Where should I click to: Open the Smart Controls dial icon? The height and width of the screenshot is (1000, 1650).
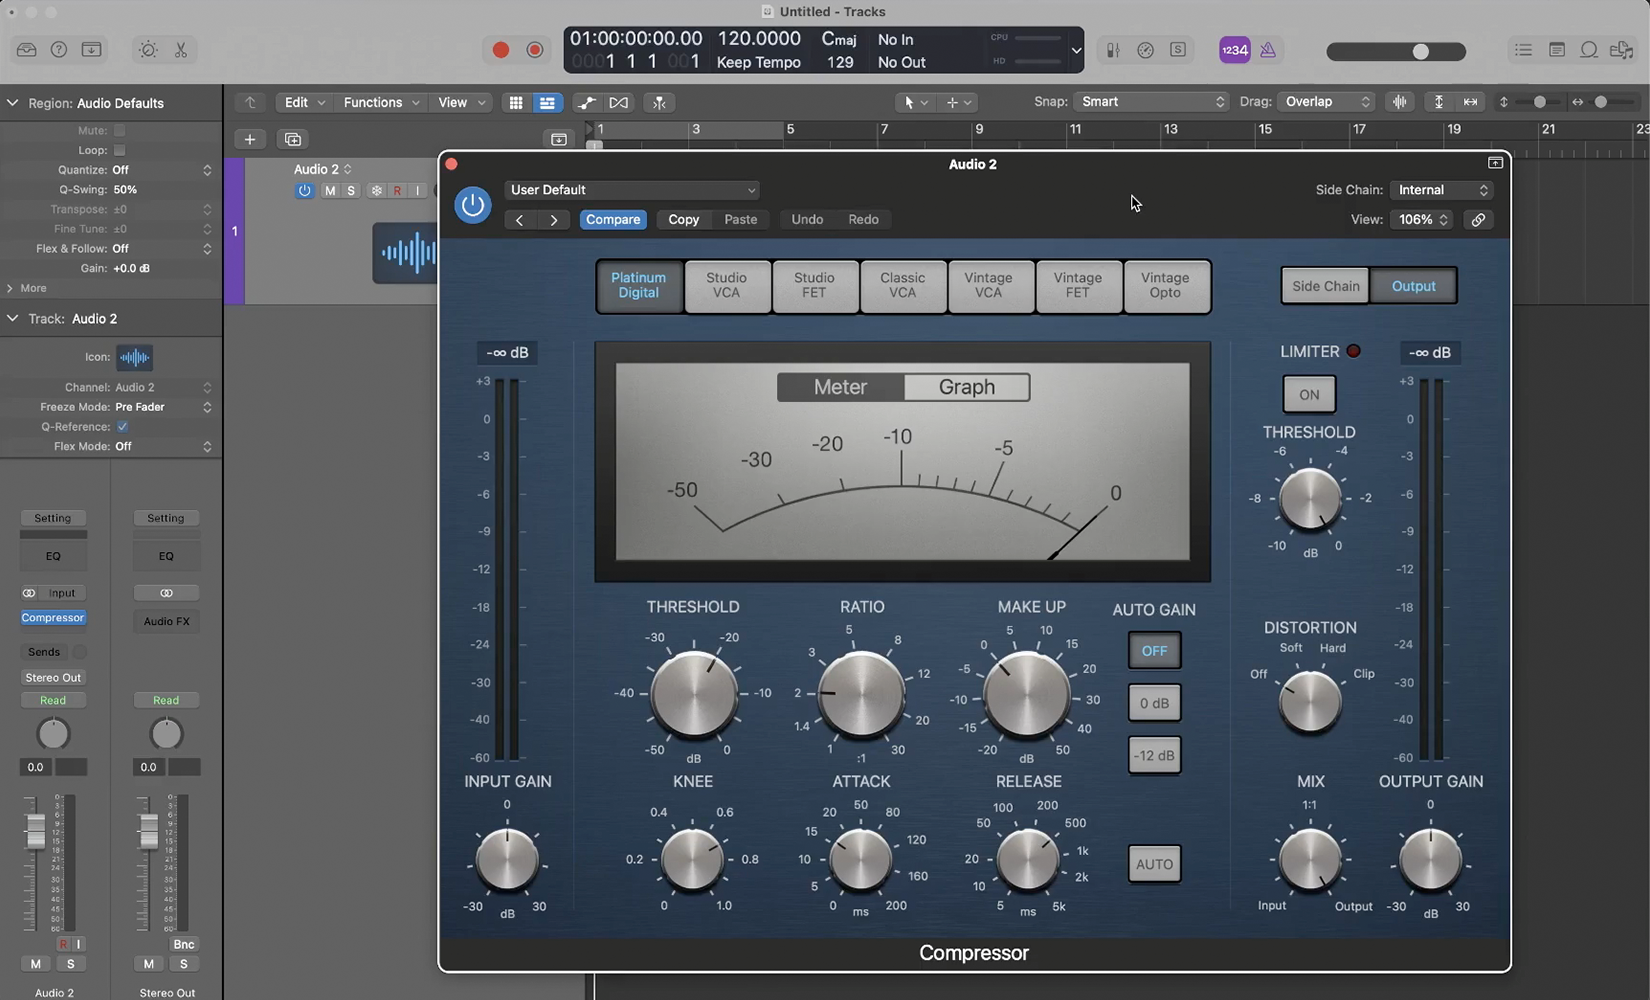(x=148, y=50)
